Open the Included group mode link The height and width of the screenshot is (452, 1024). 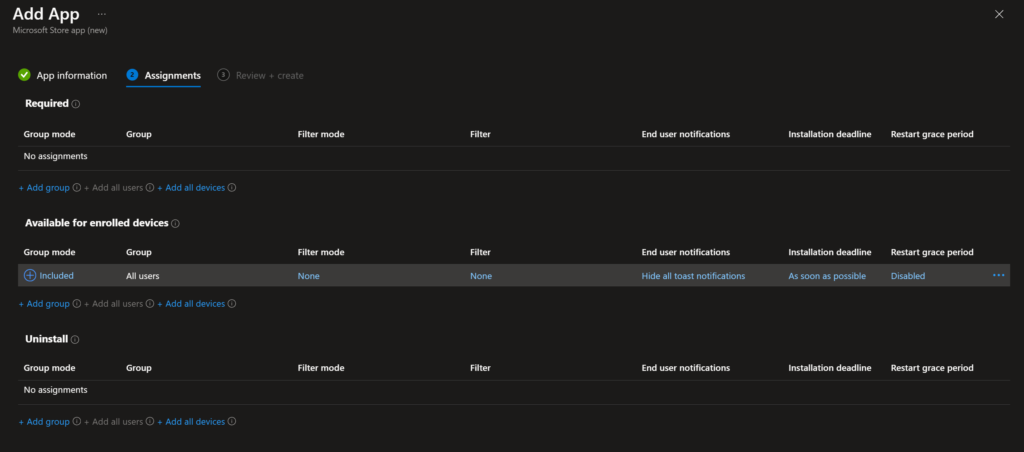[x=56, y=276]
